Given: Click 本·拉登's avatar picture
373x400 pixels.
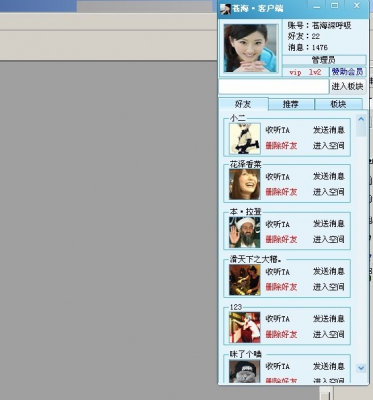Looking at the screenshot, I should [244, 232].
